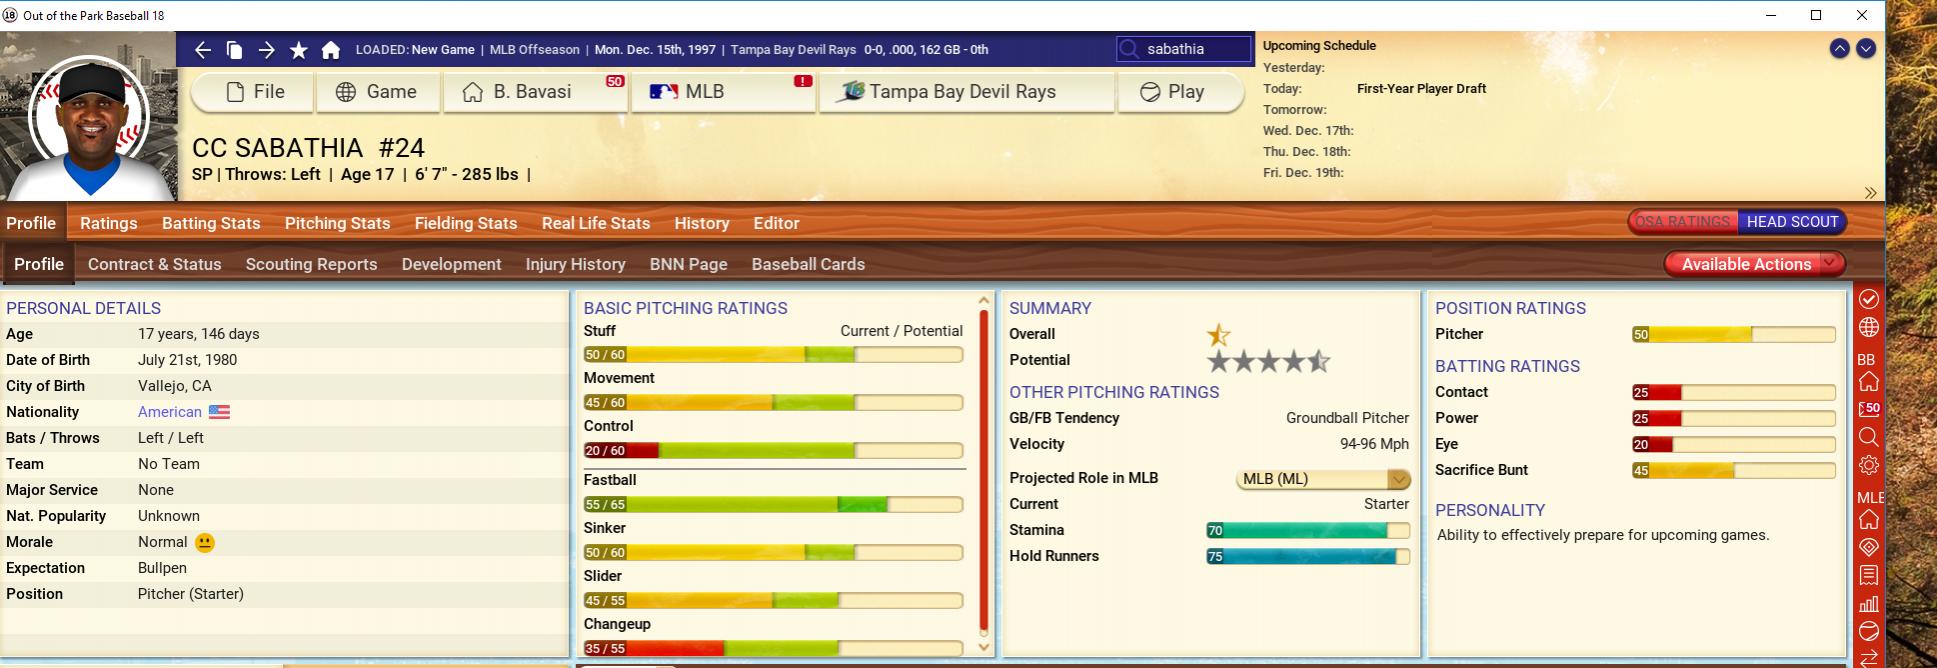This screenshot has height=668, width=1937.
Task: Go to the home screen icon
Action: [331, 50]
